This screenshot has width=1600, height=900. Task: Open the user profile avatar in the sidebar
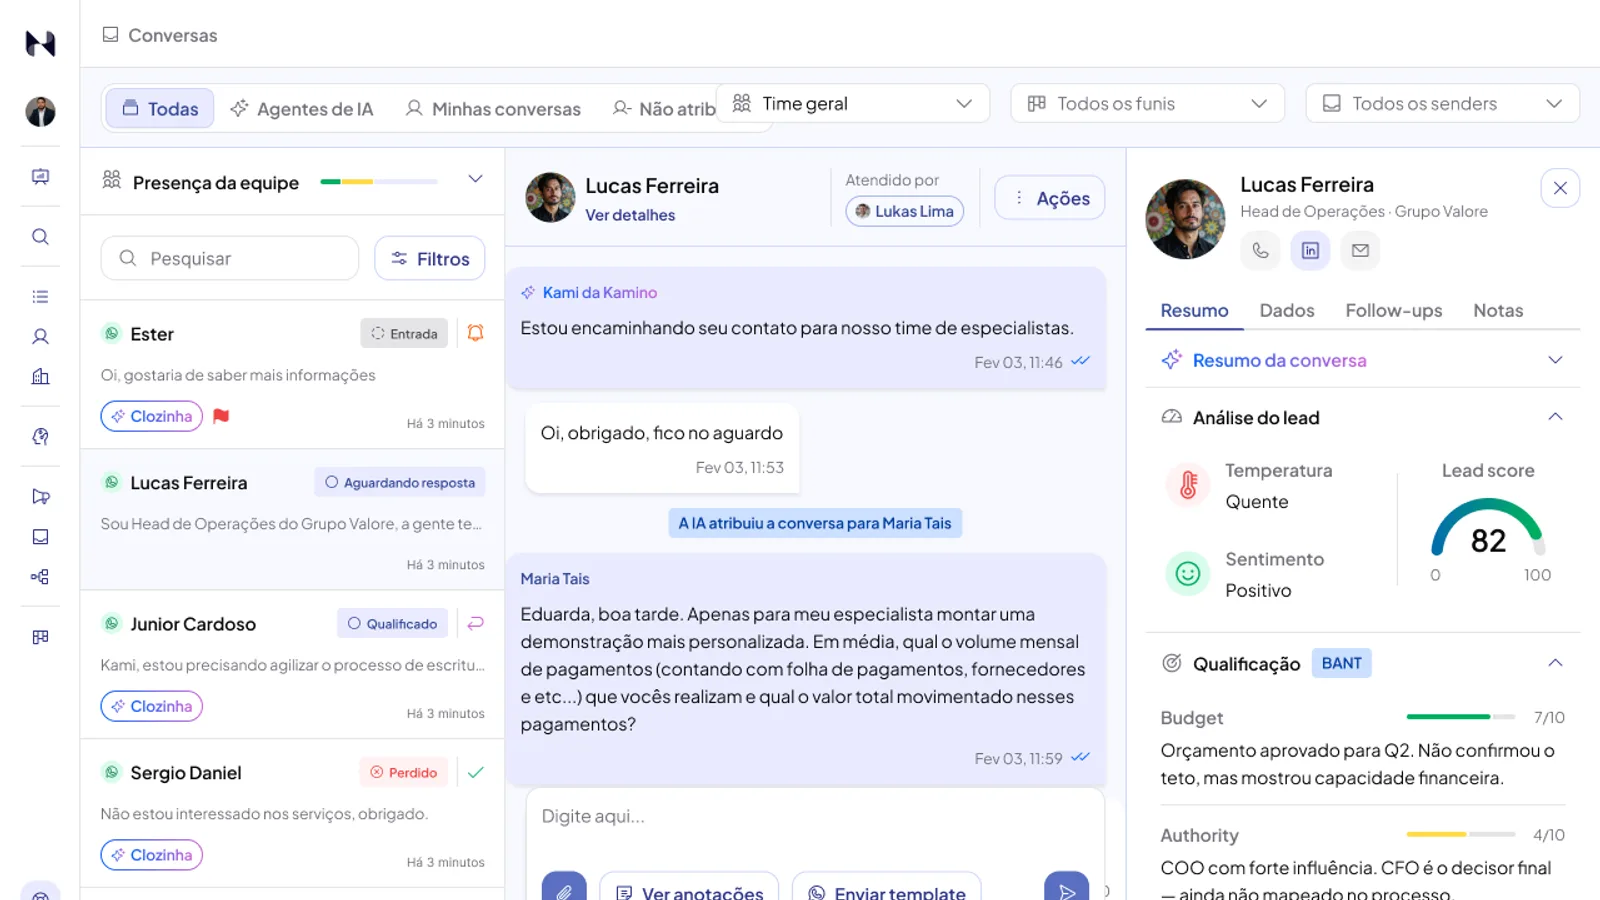coord(40,112)
